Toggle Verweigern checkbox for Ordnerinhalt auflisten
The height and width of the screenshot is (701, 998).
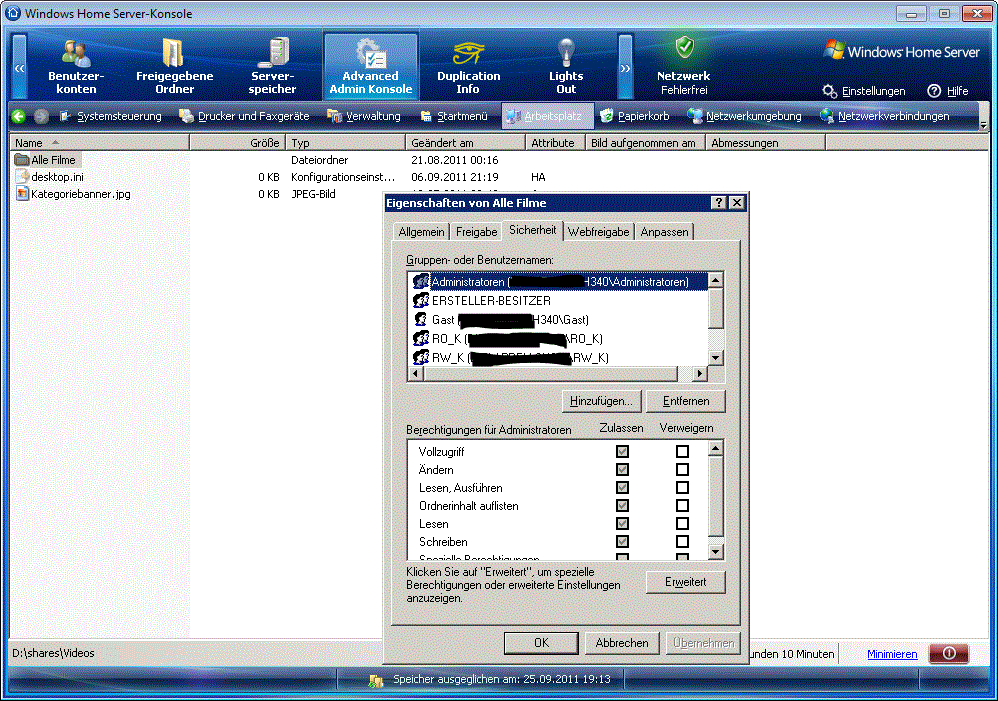click(x=682, y=506)
